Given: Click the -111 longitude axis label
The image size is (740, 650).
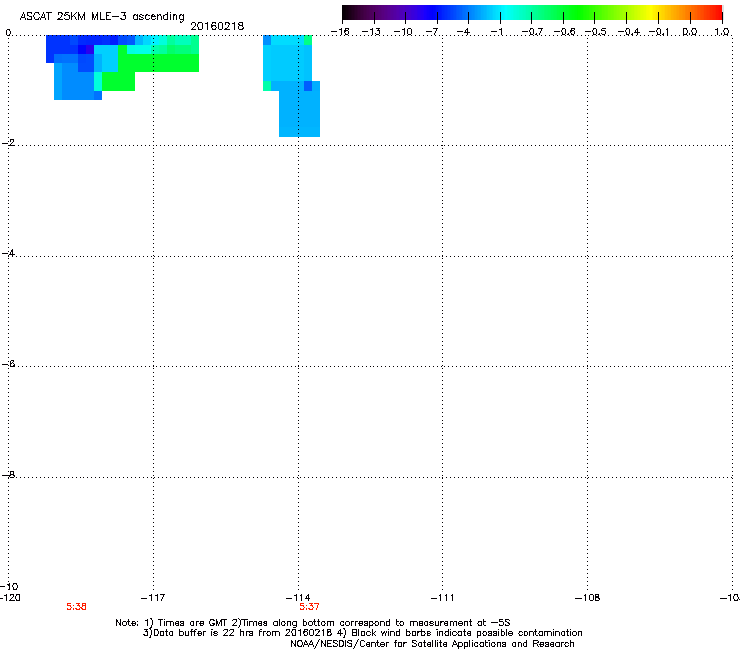Looking at the screenshot, I should pos(442,598).
